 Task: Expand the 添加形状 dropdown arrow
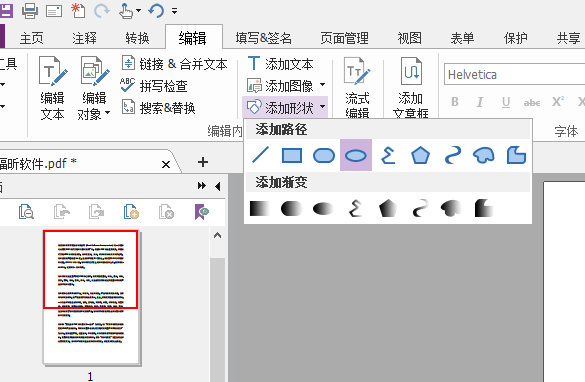(x=322, y=107)
